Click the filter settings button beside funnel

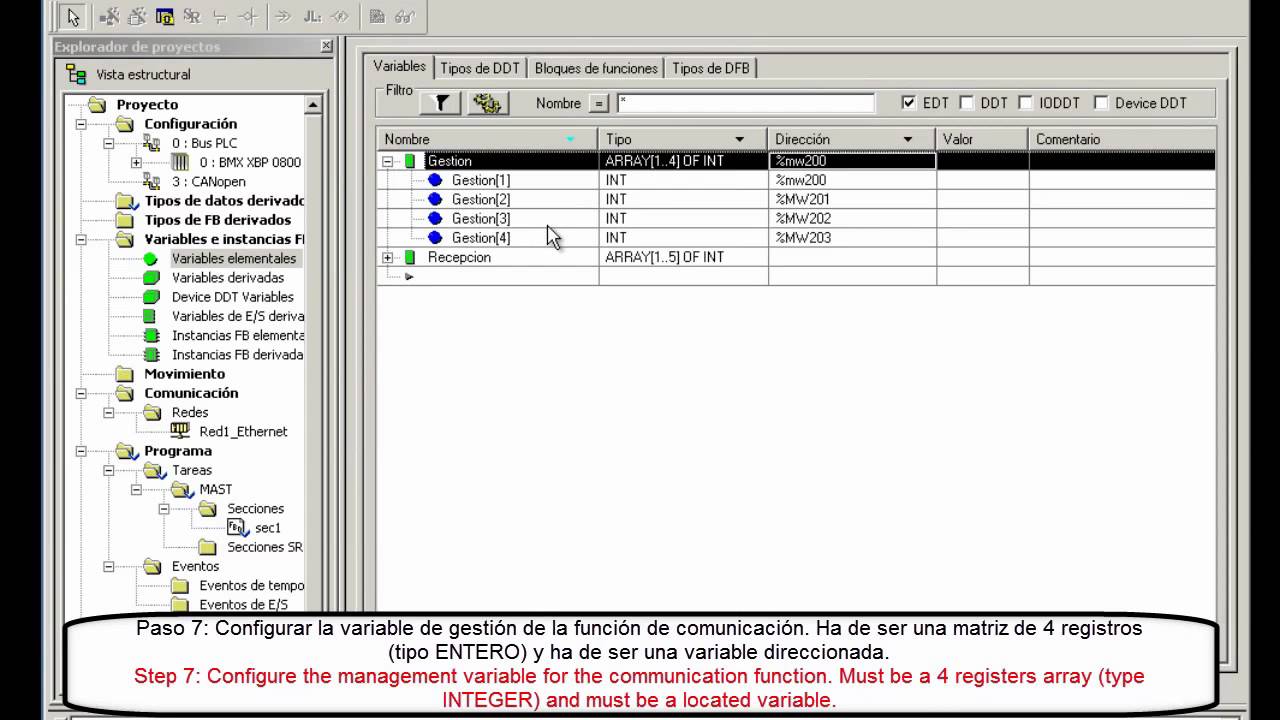pyautogui.click(x=488, y=103)
